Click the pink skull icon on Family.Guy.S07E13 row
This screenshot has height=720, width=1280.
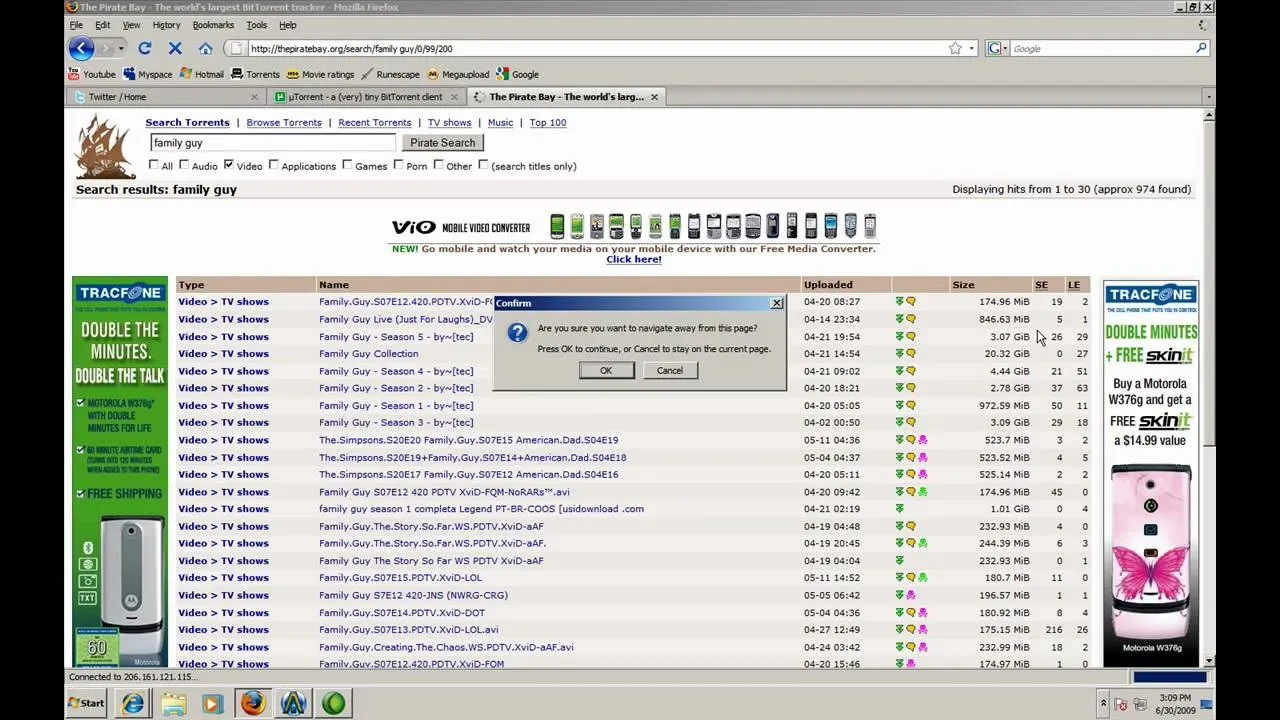(922, 630)
